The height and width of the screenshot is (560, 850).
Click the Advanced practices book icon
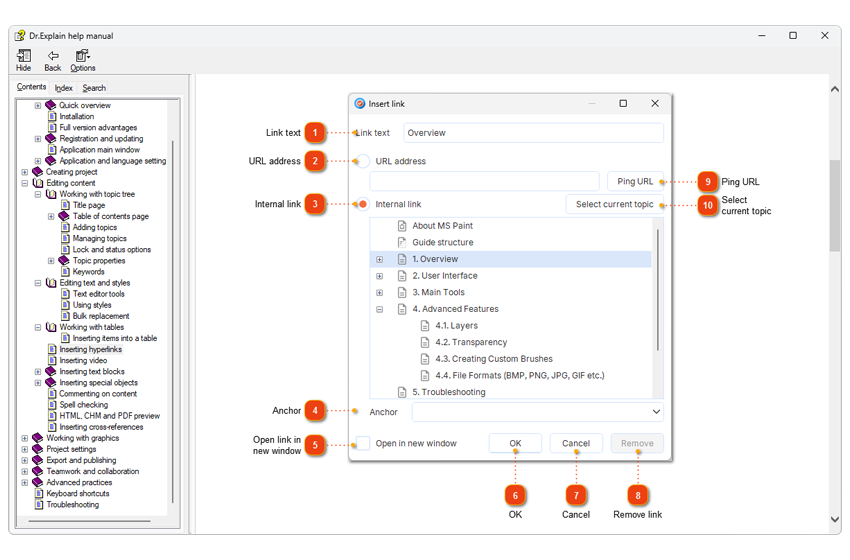click(37, 482)
